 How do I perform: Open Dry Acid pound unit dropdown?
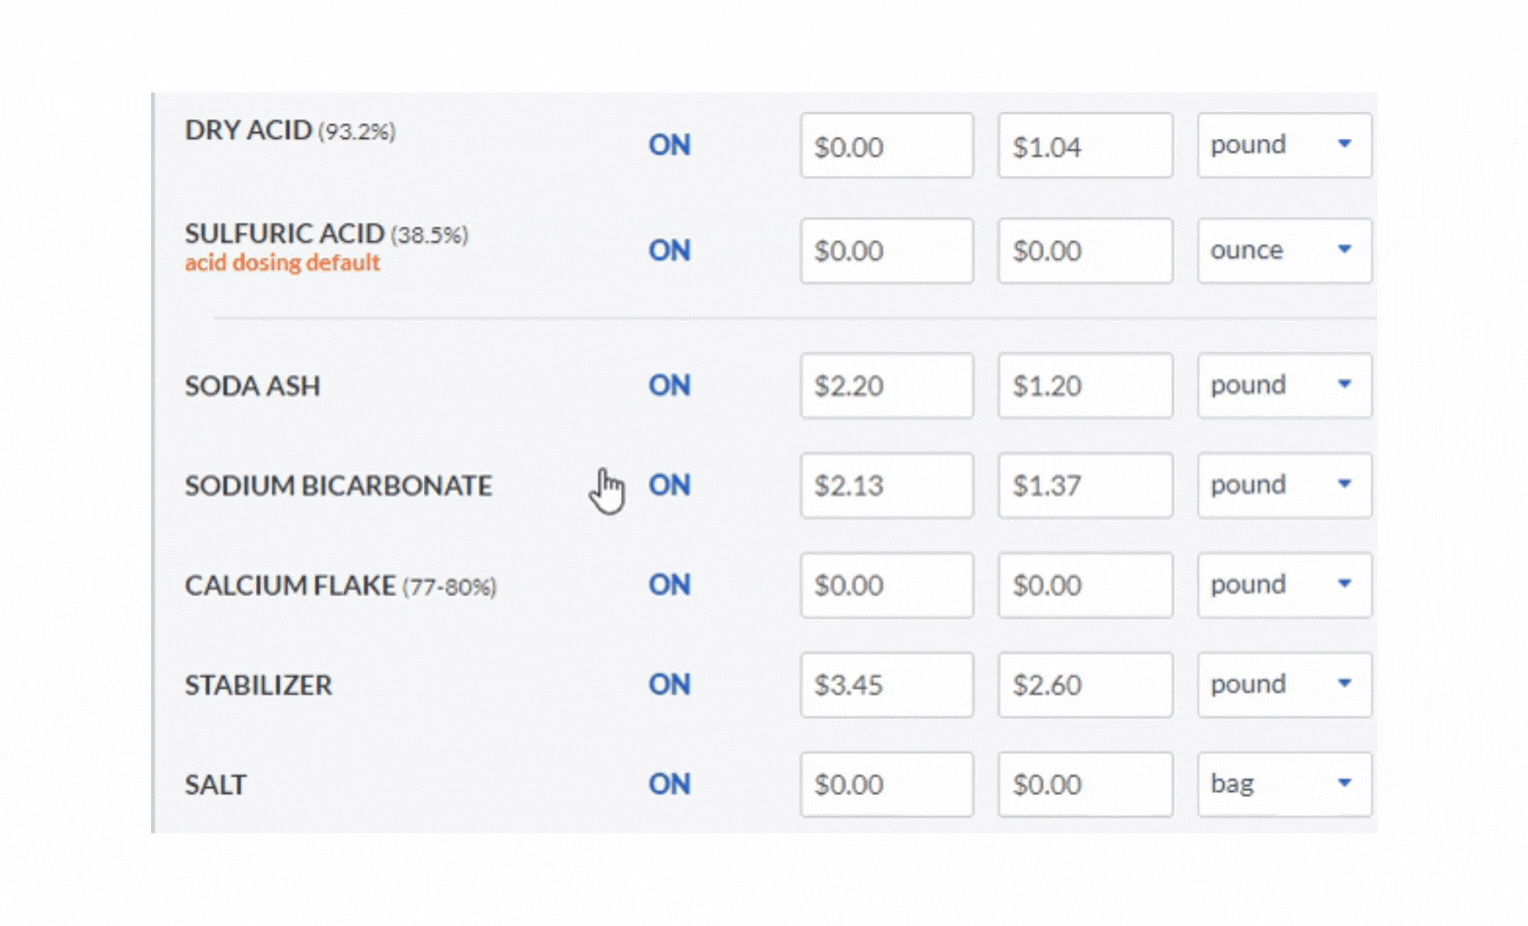click(1284, 145)
